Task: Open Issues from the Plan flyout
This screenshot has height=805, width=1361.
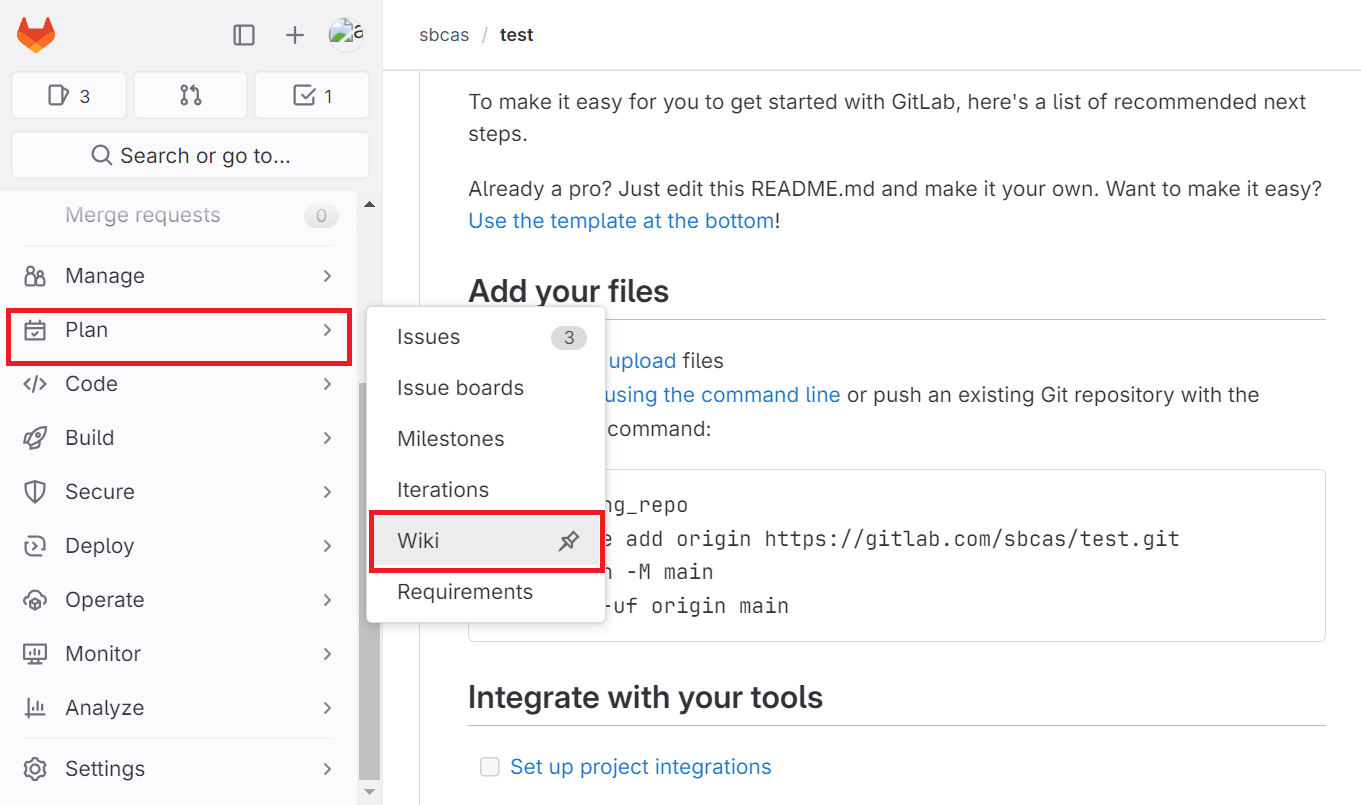Action: [x=486, y=337]
